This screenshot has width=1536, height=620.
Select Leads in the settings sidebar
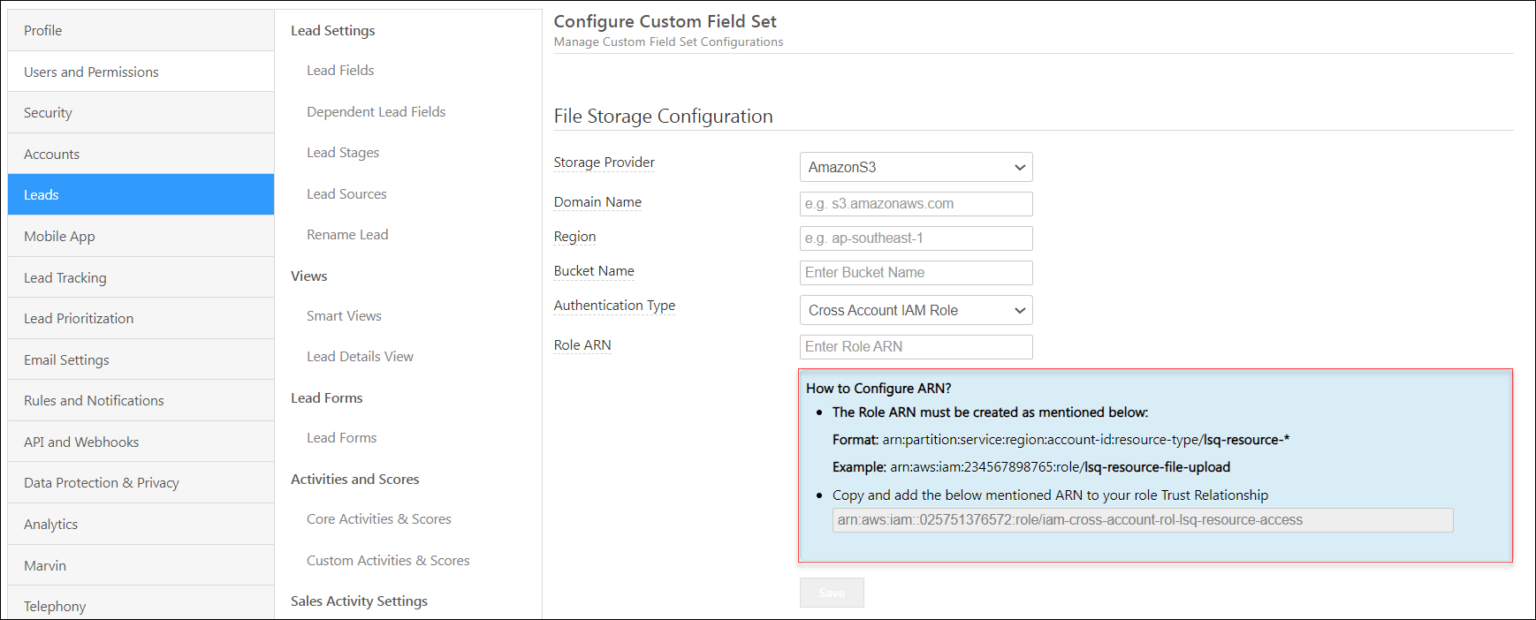pyautogui.click(x=140, y=194)
